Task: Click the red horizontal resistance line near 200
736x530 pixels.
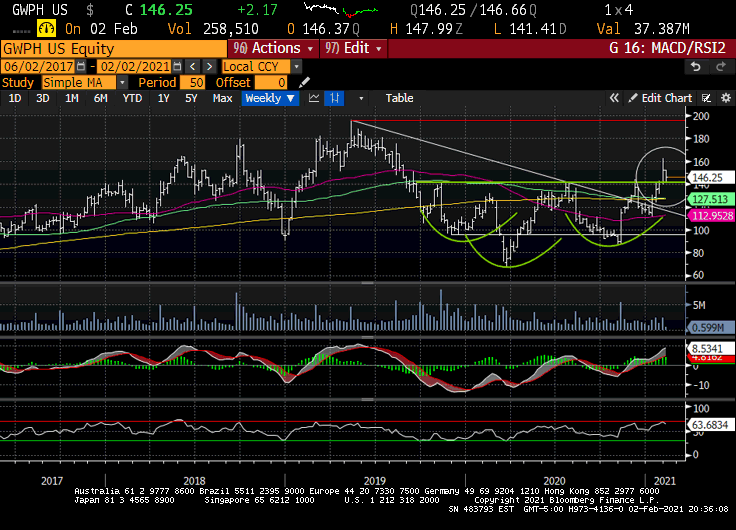Action: pos(519,121)
